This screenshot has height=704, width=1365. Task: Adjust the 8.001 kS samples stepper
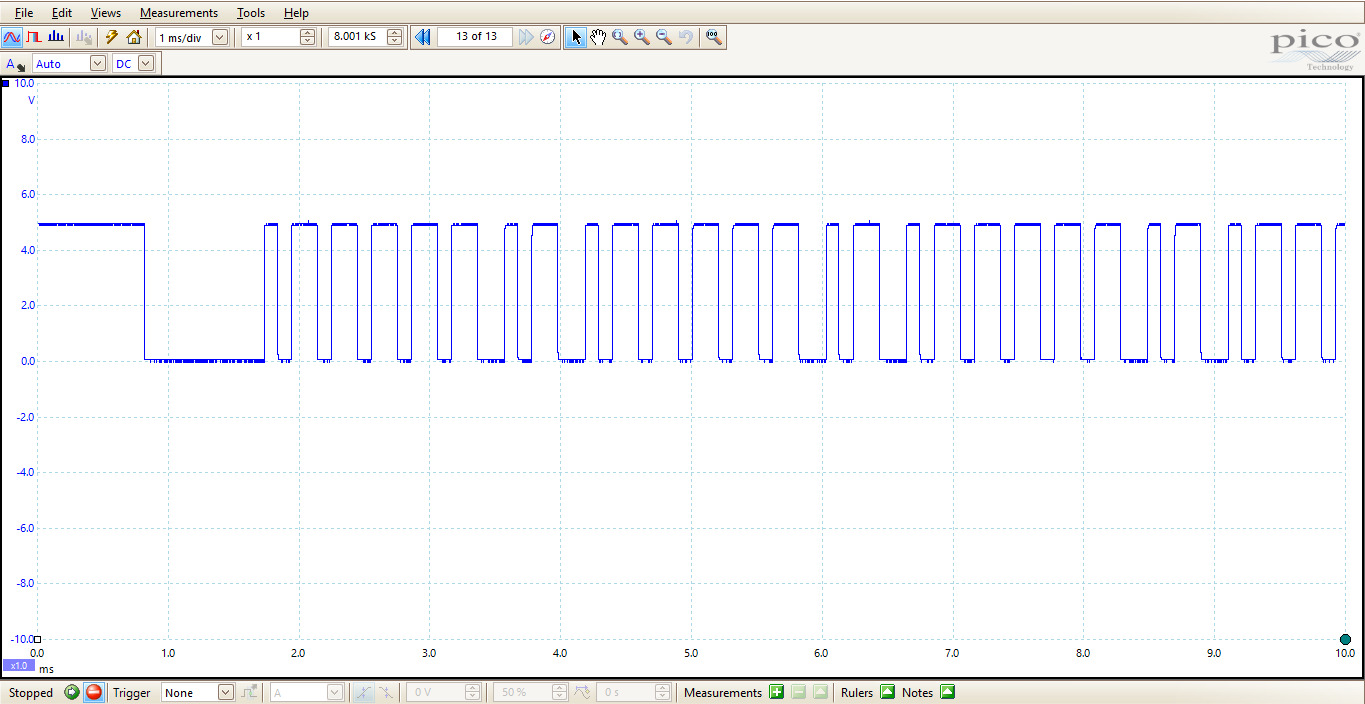394,37
